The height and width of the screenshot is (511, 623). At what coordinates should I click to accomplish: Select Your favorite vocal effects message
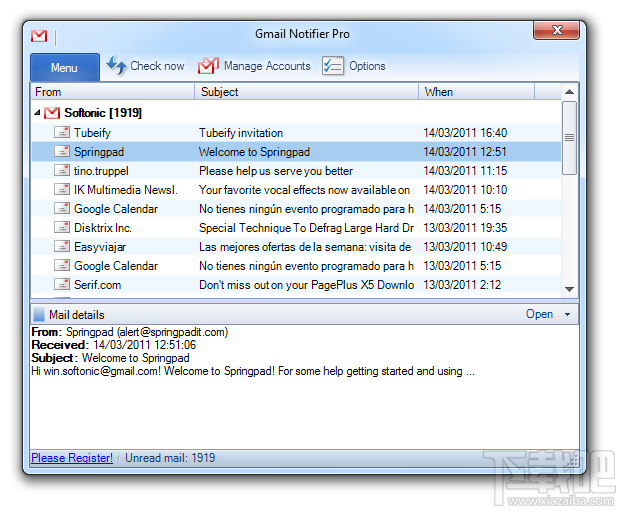(304, 190)
